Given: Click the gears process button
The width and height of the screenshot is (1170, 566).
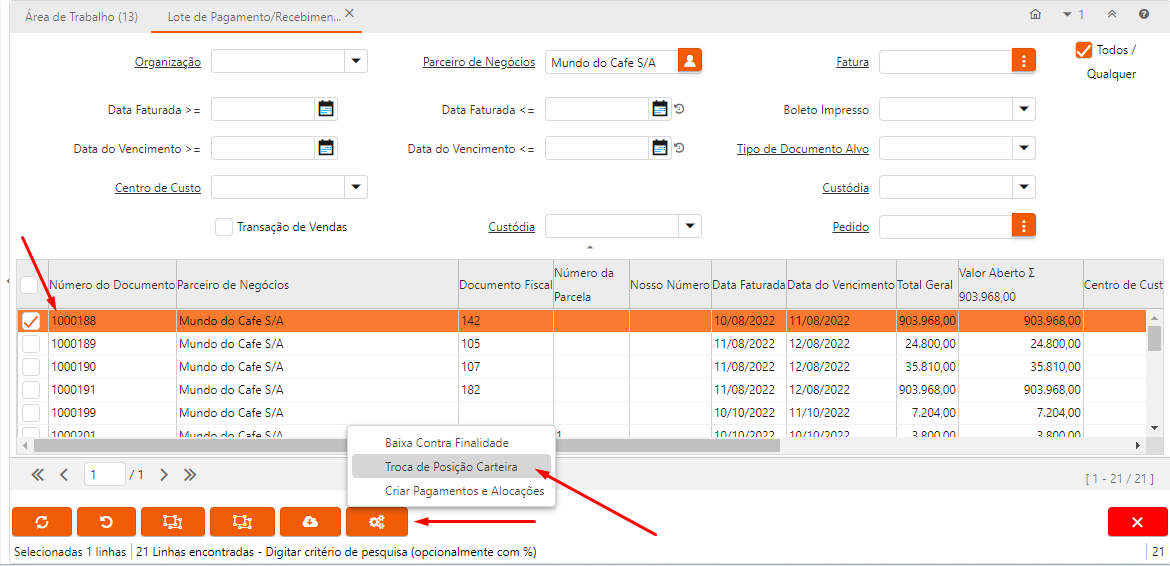Looking at the screenshot, I should tap(377, 521).
